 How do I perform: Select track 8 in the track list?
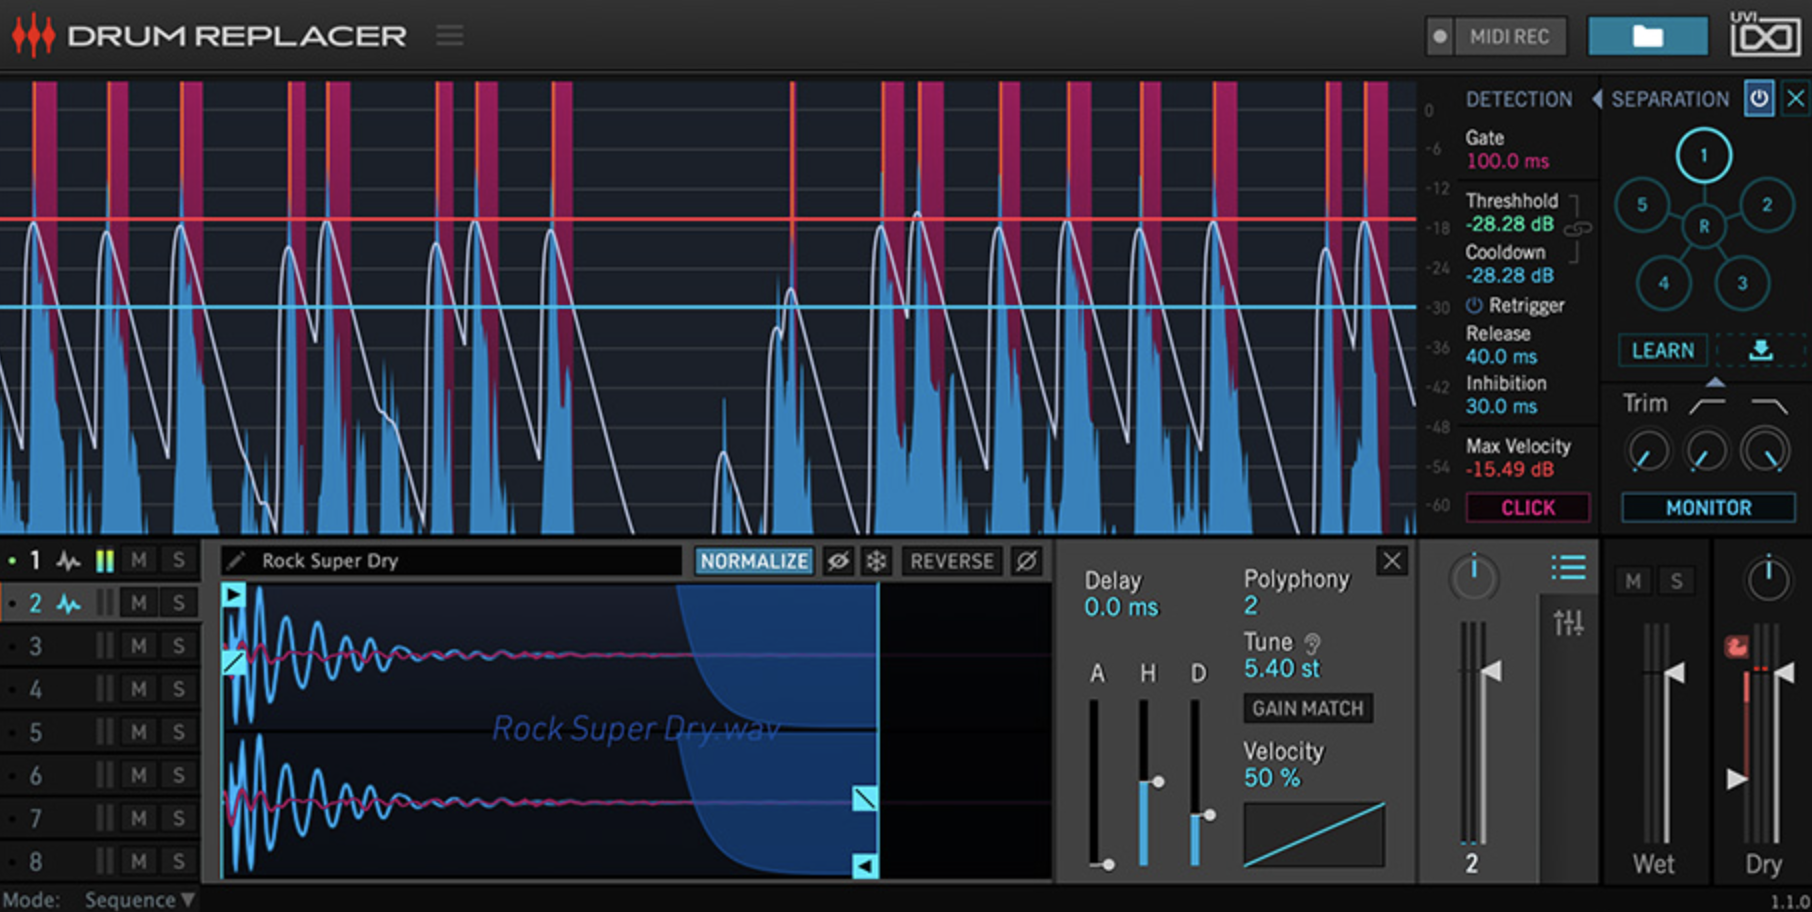pyautogui.click(x=35, y=861)
